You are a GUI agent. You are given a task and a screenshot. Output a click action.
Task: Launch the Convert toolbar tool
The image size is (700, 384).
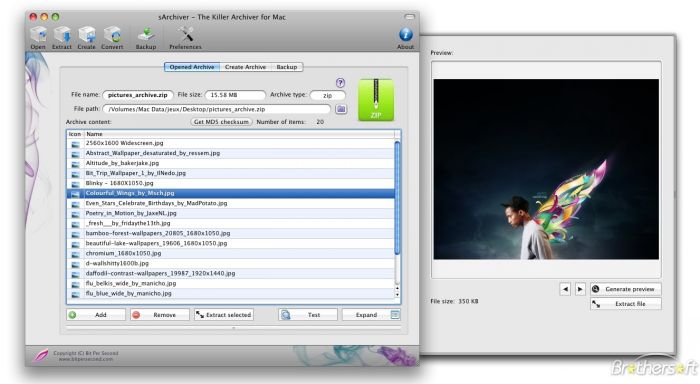pos(112,38)
